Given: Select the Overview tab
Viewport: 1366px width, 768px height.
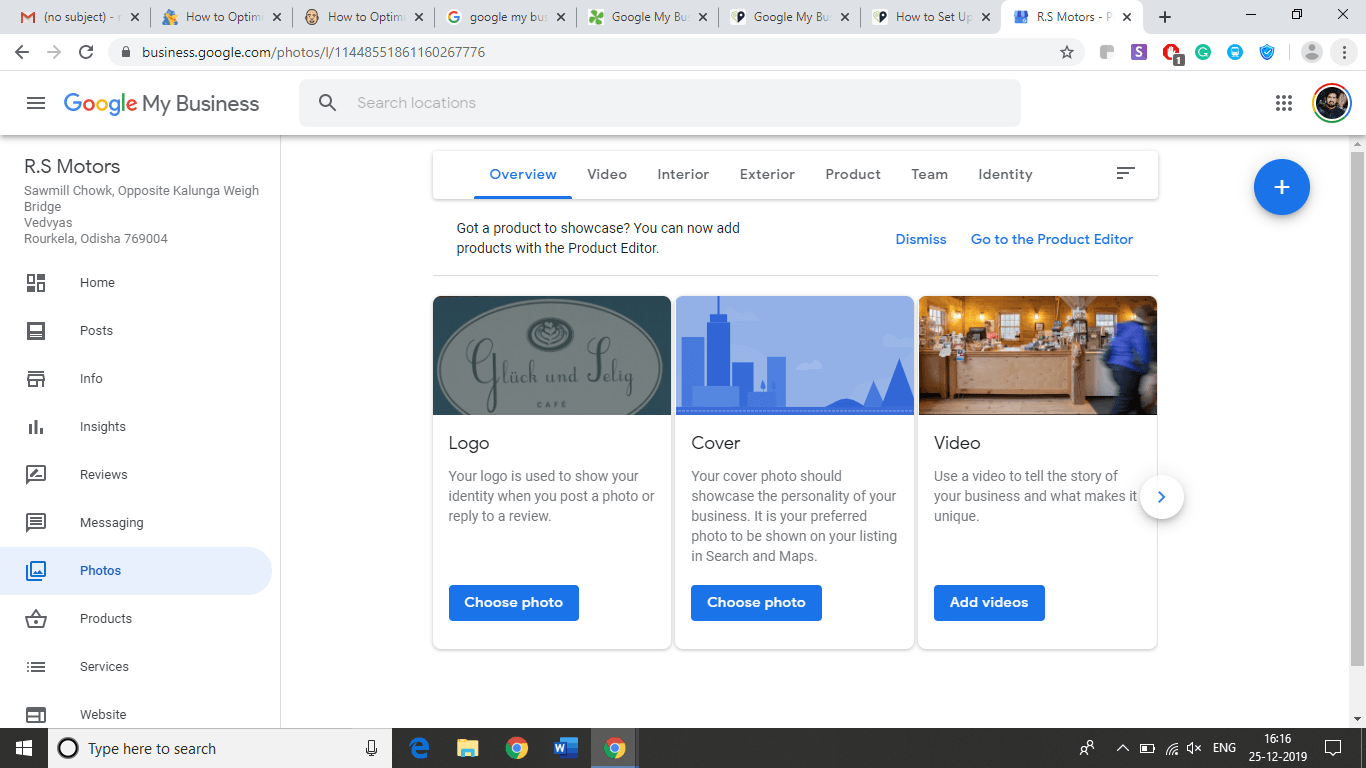Looking at the screenshot, I should [523, 174].
